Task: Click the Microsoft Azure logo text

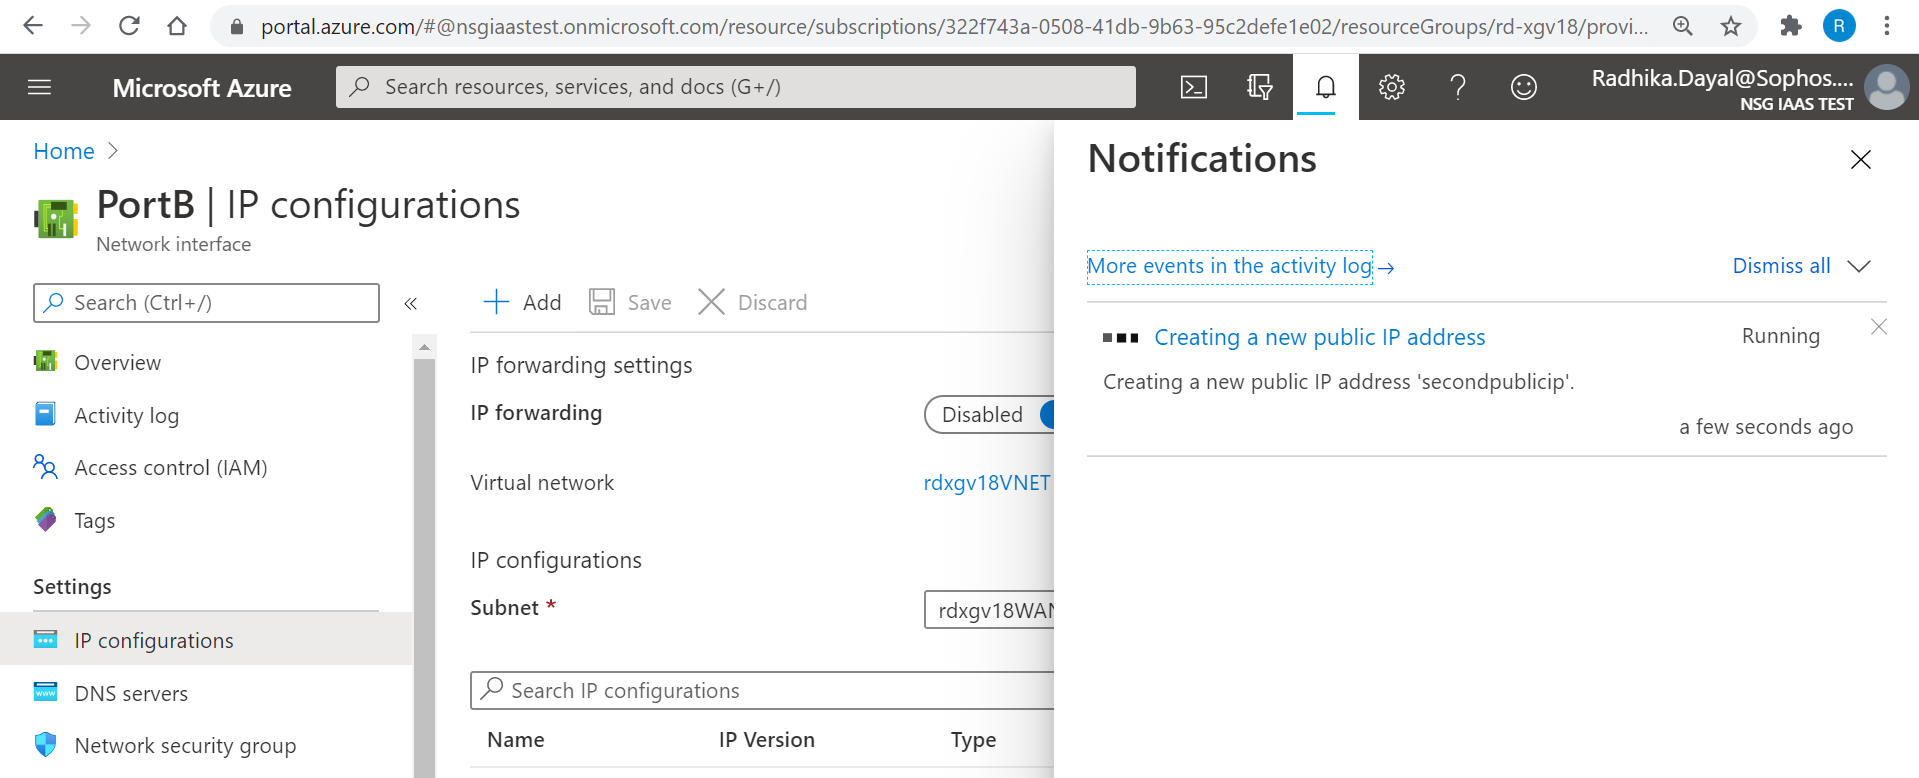Action: coord(202,88)
